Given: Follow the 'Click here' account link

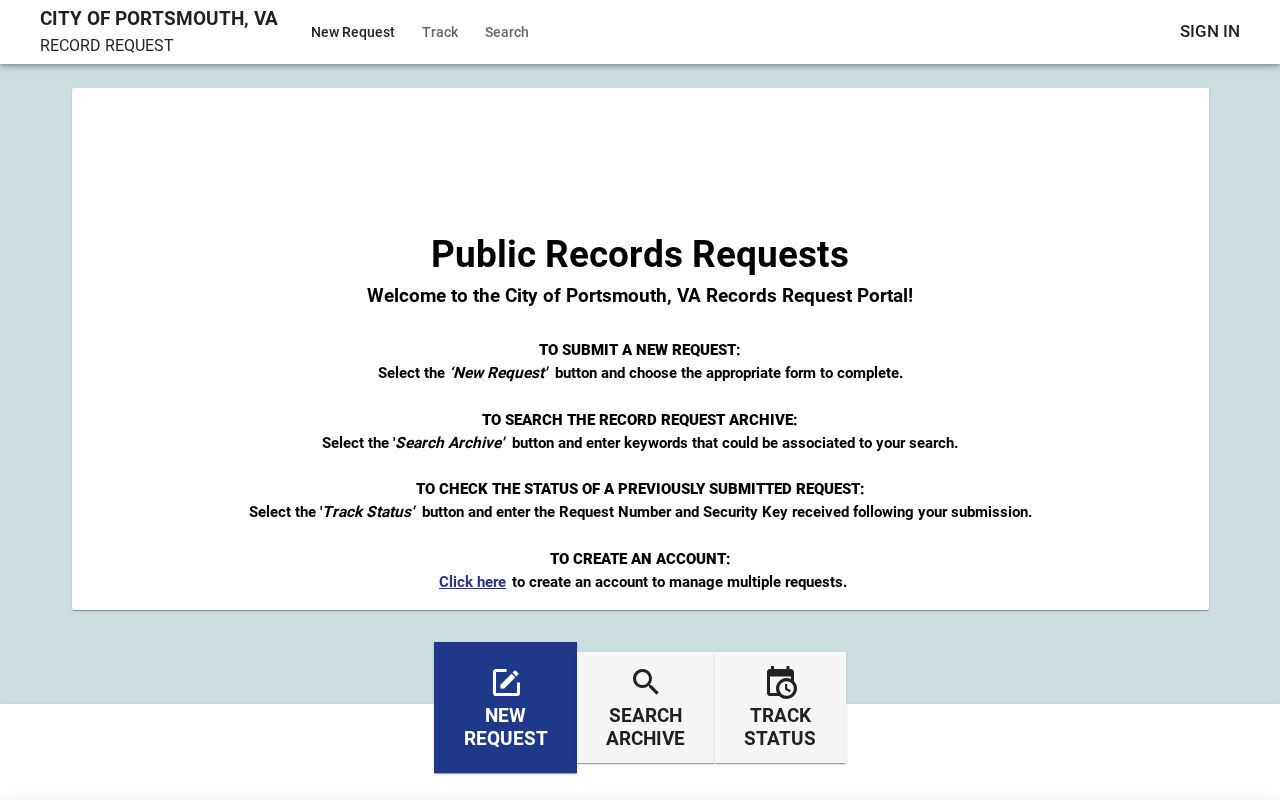Looking at the screenshot, I should point(472,582).
